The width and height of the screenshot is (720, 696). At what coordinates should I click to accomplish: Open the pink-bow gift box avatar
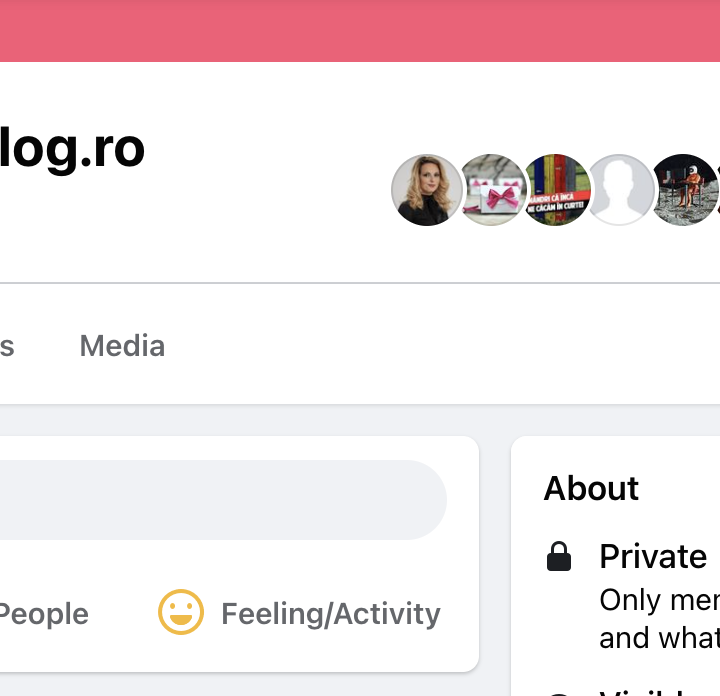pyautogui.click(x=492, y=190)
